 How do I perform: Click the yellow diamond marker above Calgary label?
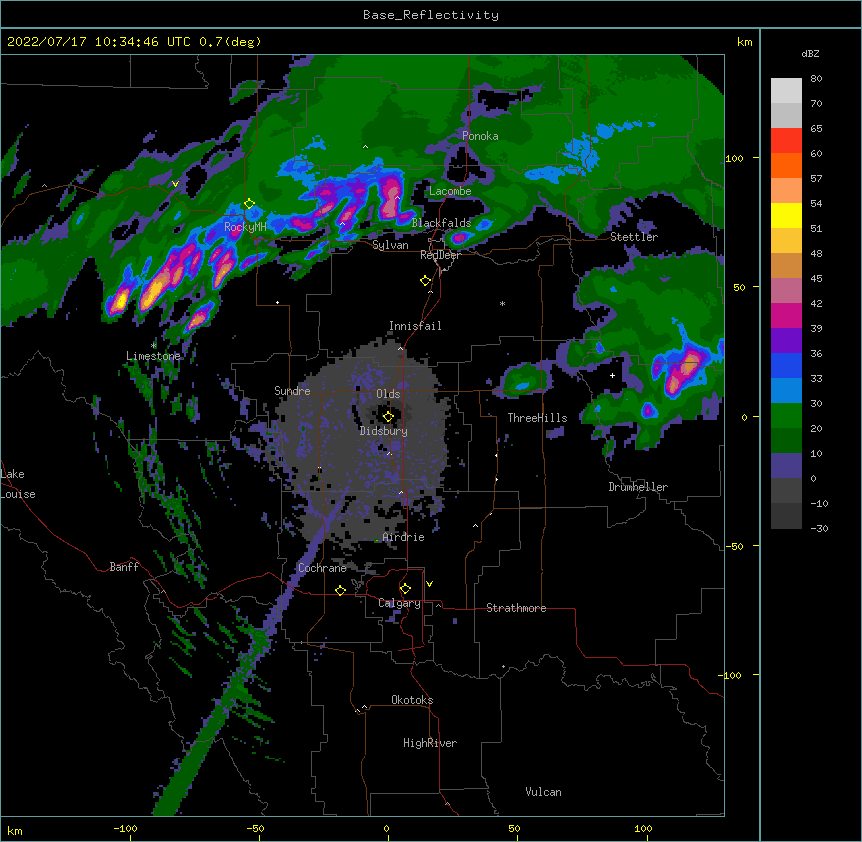coord(405,589)
